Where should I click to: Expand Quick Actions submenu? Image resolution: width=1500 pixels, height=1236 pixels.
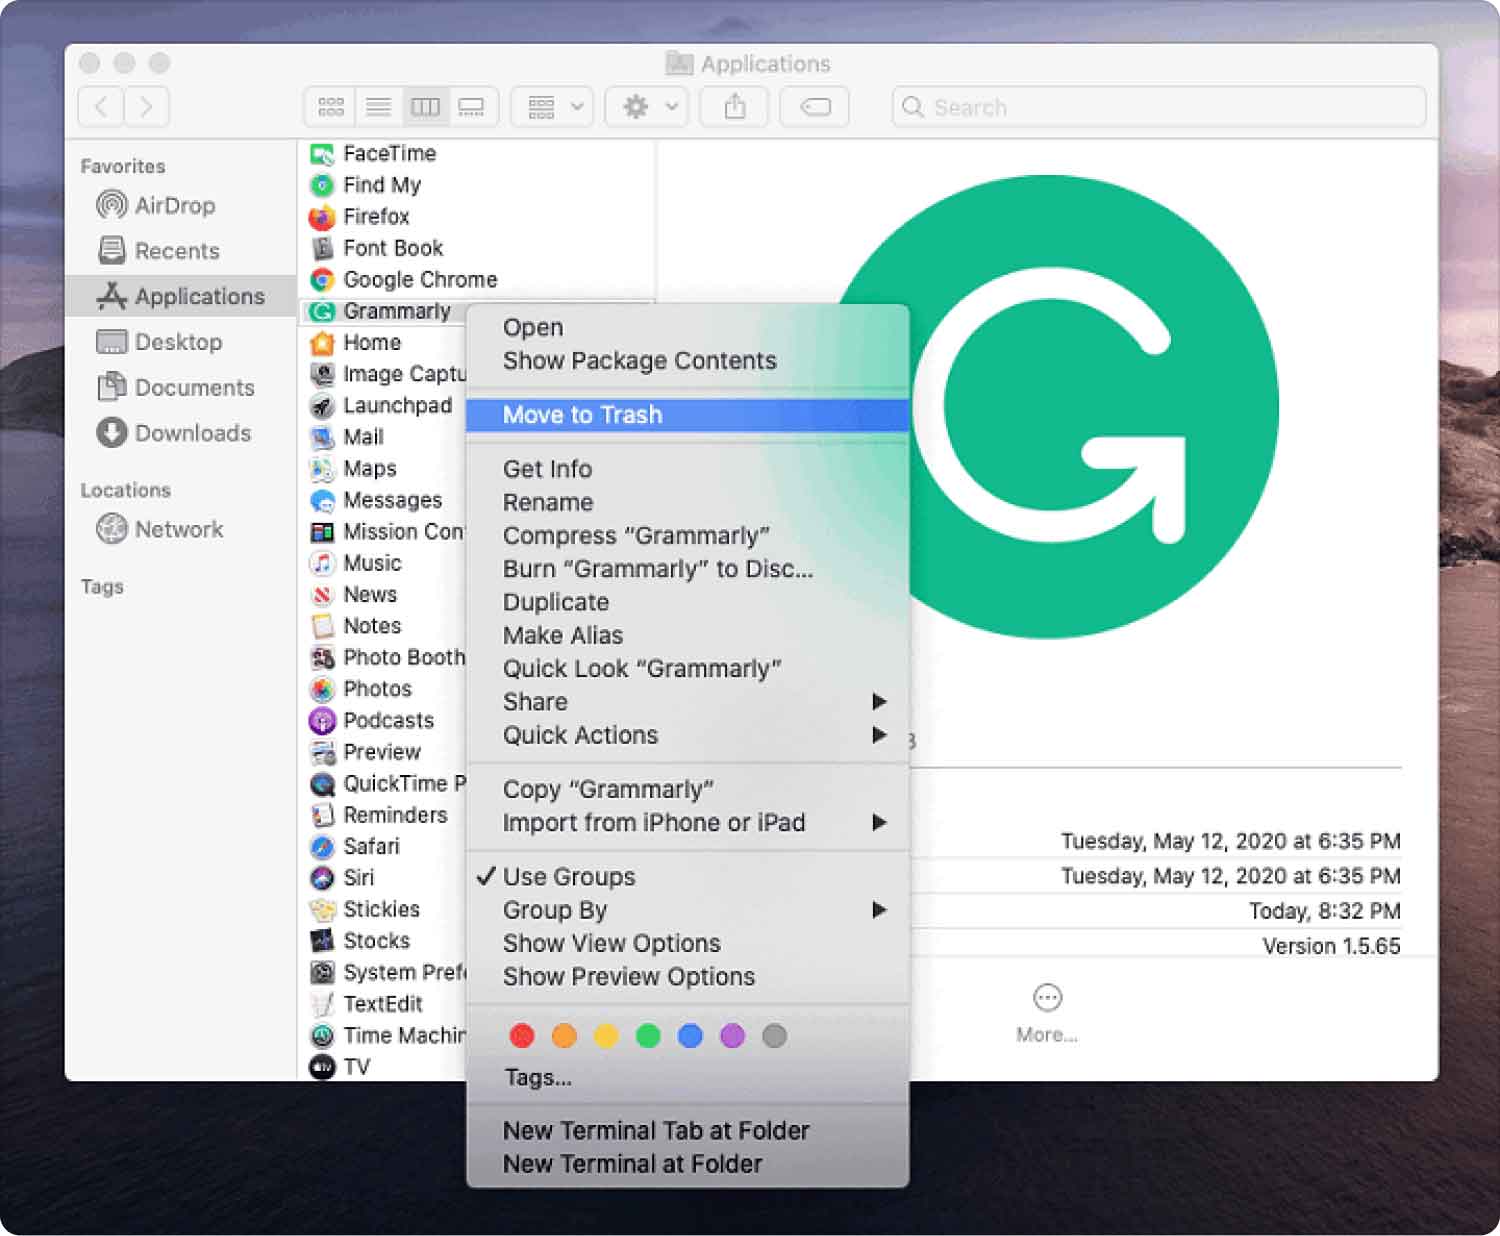pos(687,735)
